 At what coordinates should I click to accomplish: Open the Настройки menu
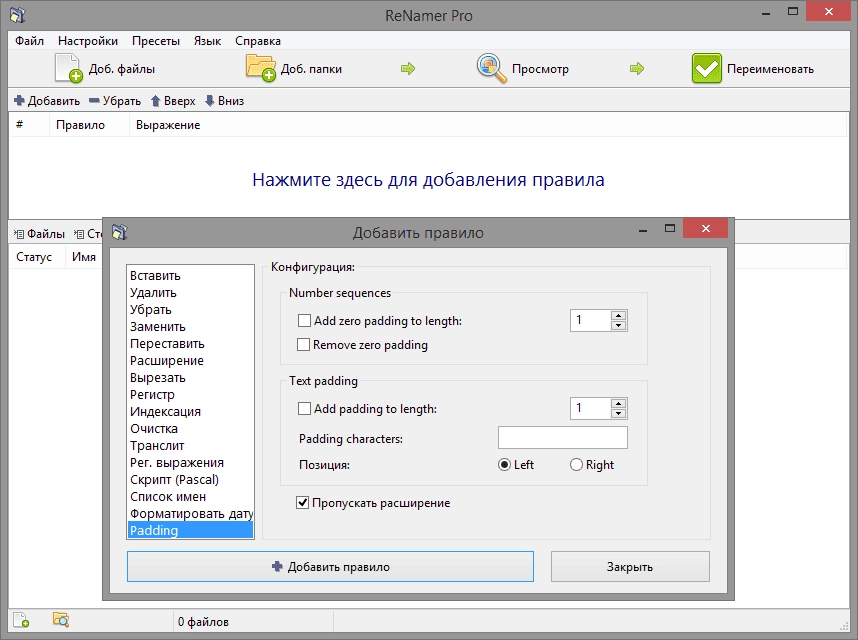coord(88,41)
